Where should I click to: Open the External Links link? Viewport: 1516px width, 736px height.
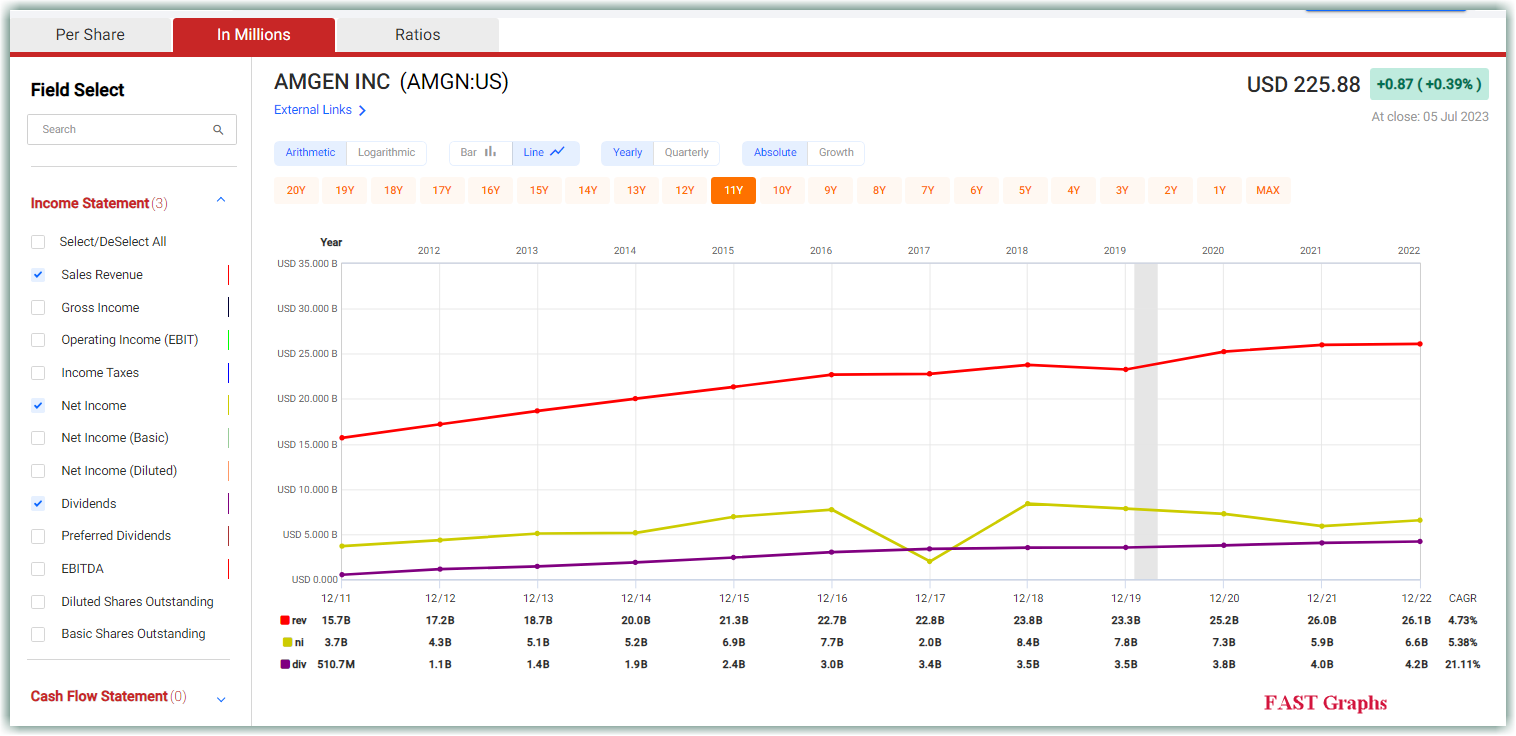point(313,110)
